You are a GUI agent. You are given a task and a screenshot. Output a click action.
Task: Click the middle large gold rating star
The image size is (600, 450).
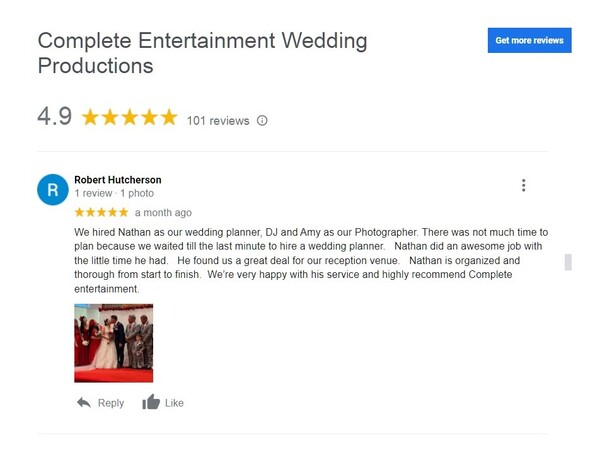tap(130, 117)
